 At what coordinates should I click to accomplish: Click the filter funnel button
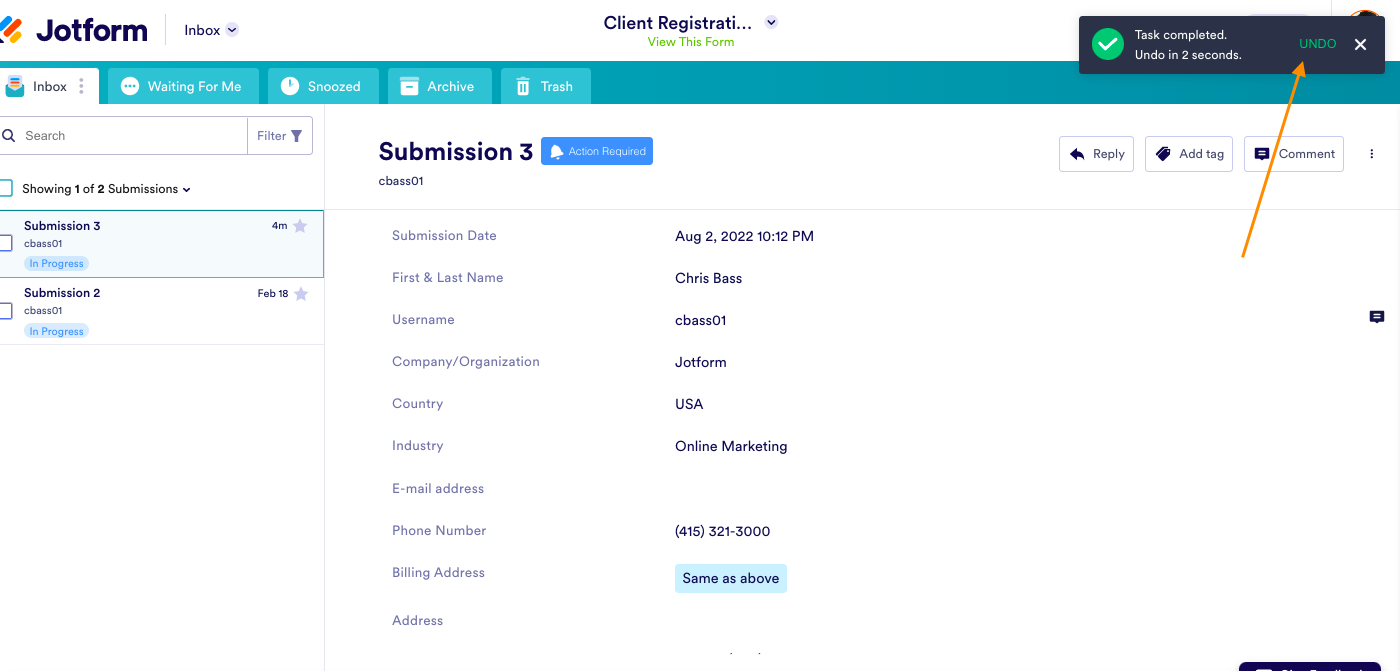point(280,136)
